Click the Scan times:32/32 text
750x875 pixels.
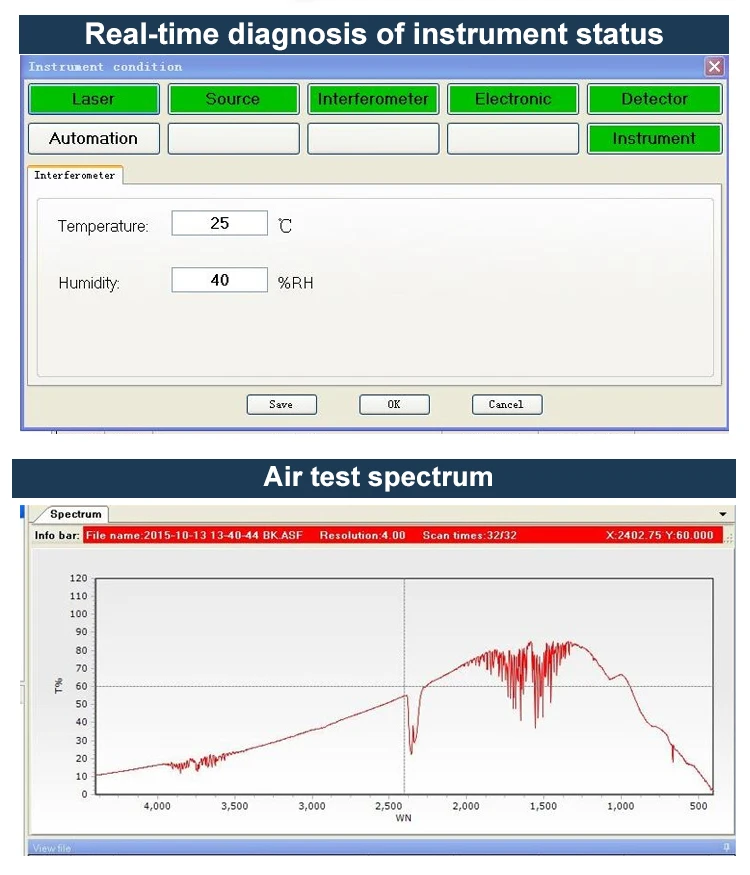click(x=469, y=535)
